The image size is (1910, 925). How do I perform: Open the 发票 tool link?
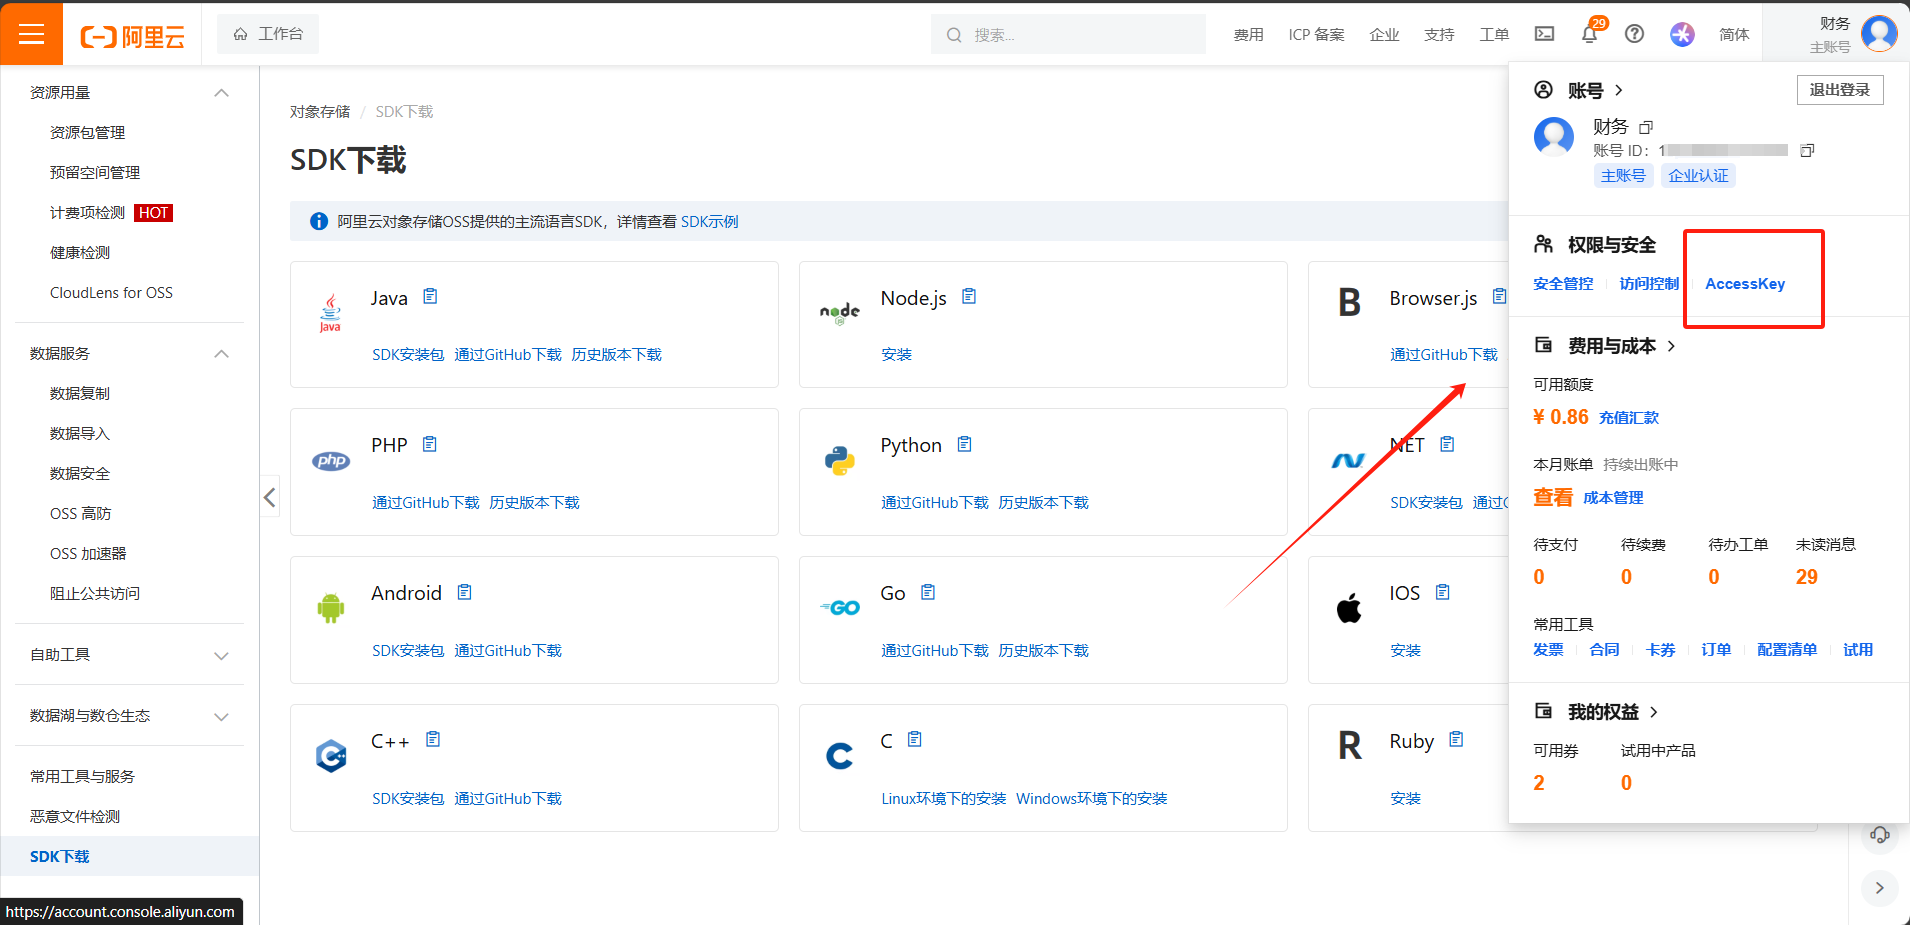[x=1548, y=650]
